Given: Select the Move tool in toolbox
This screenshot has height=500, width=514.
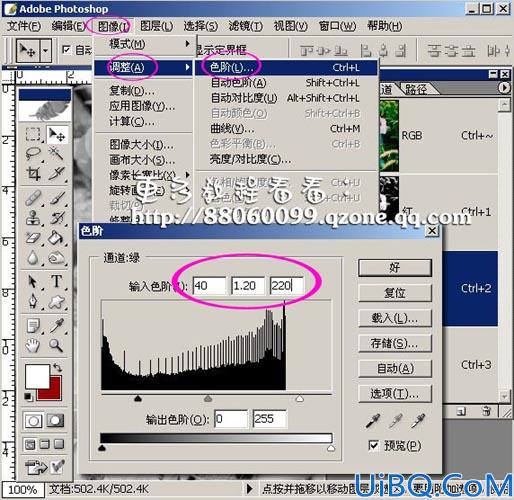Looking at the screenshot, I should pos(57,135).
